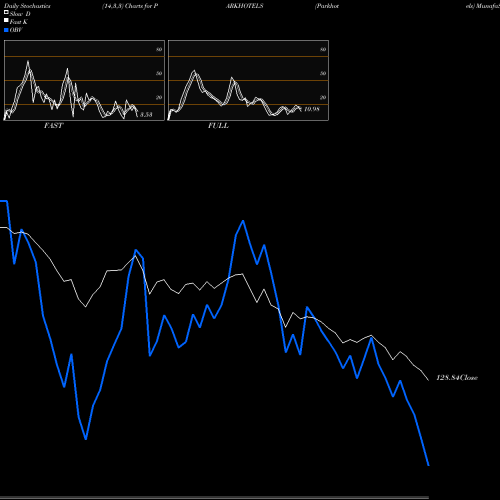The width and height of the screenshot is (500, 500).
Task: Click the FULL chart label
Action: 218,126
